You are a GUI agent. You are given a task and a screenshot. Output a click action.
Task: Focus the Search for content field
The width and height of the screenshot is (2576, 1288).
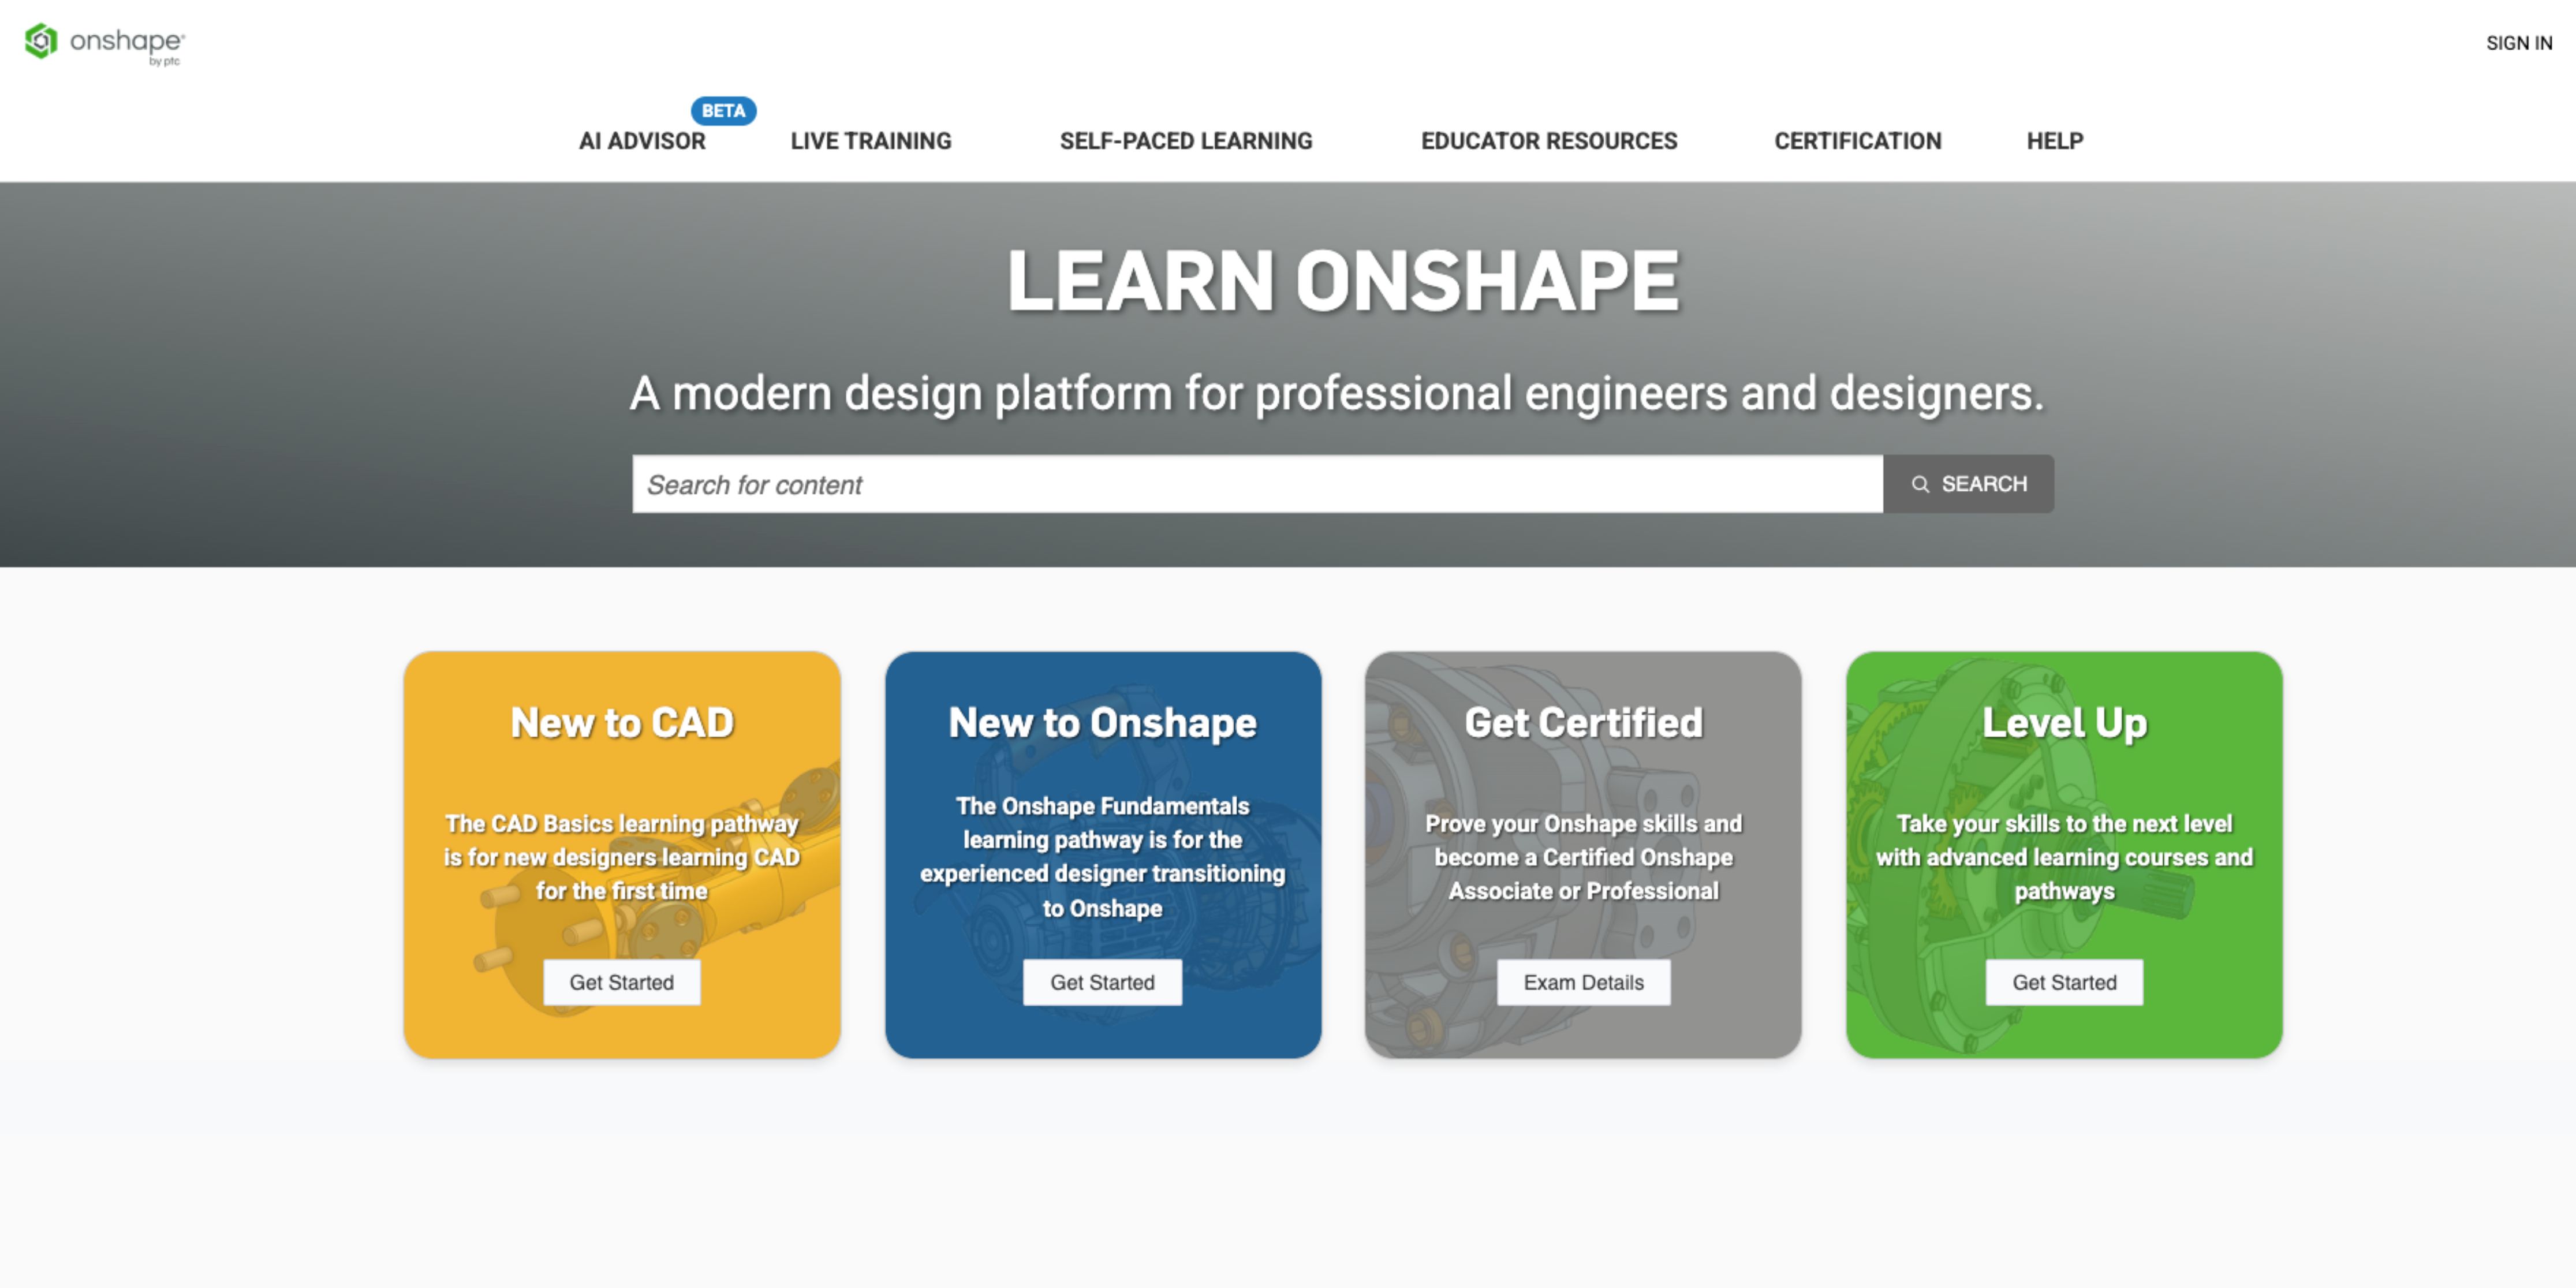click(x=1257, y=484)
